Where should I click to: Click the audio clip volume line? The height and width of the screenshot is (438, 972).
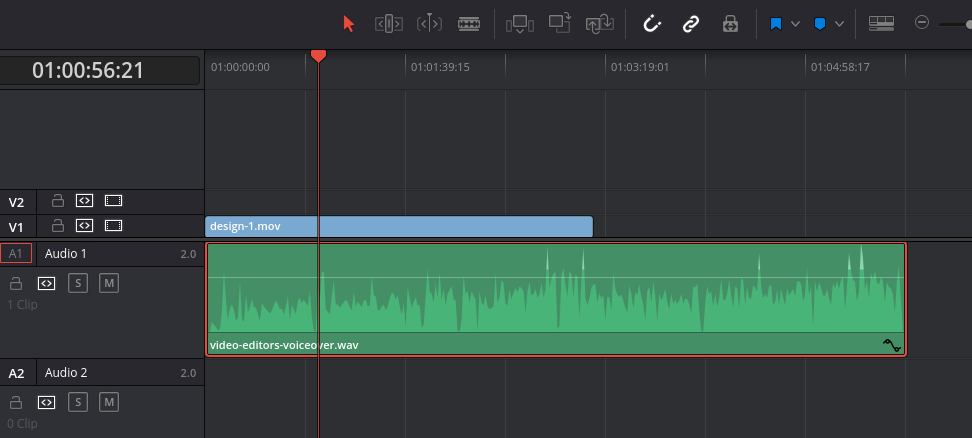coord(556,278)
